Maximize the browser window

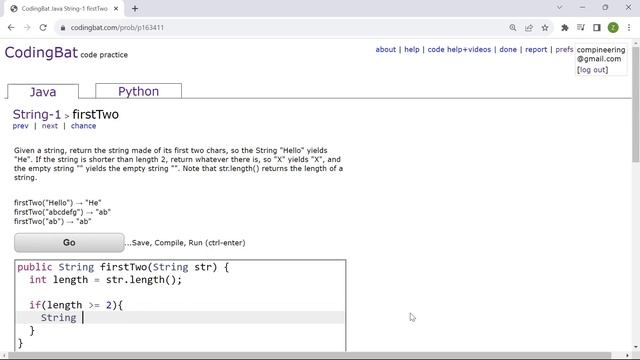pos(605,7)
